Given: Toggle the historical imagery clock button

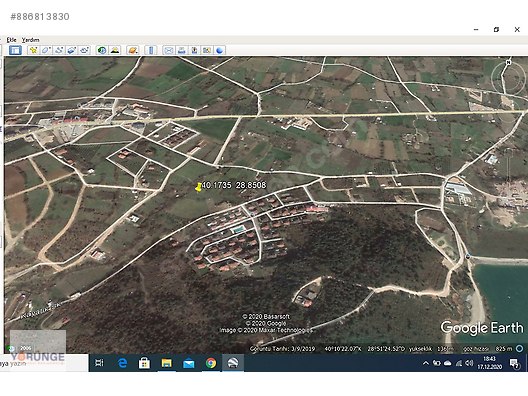Looking at the screenshot, I should point(102,51).
